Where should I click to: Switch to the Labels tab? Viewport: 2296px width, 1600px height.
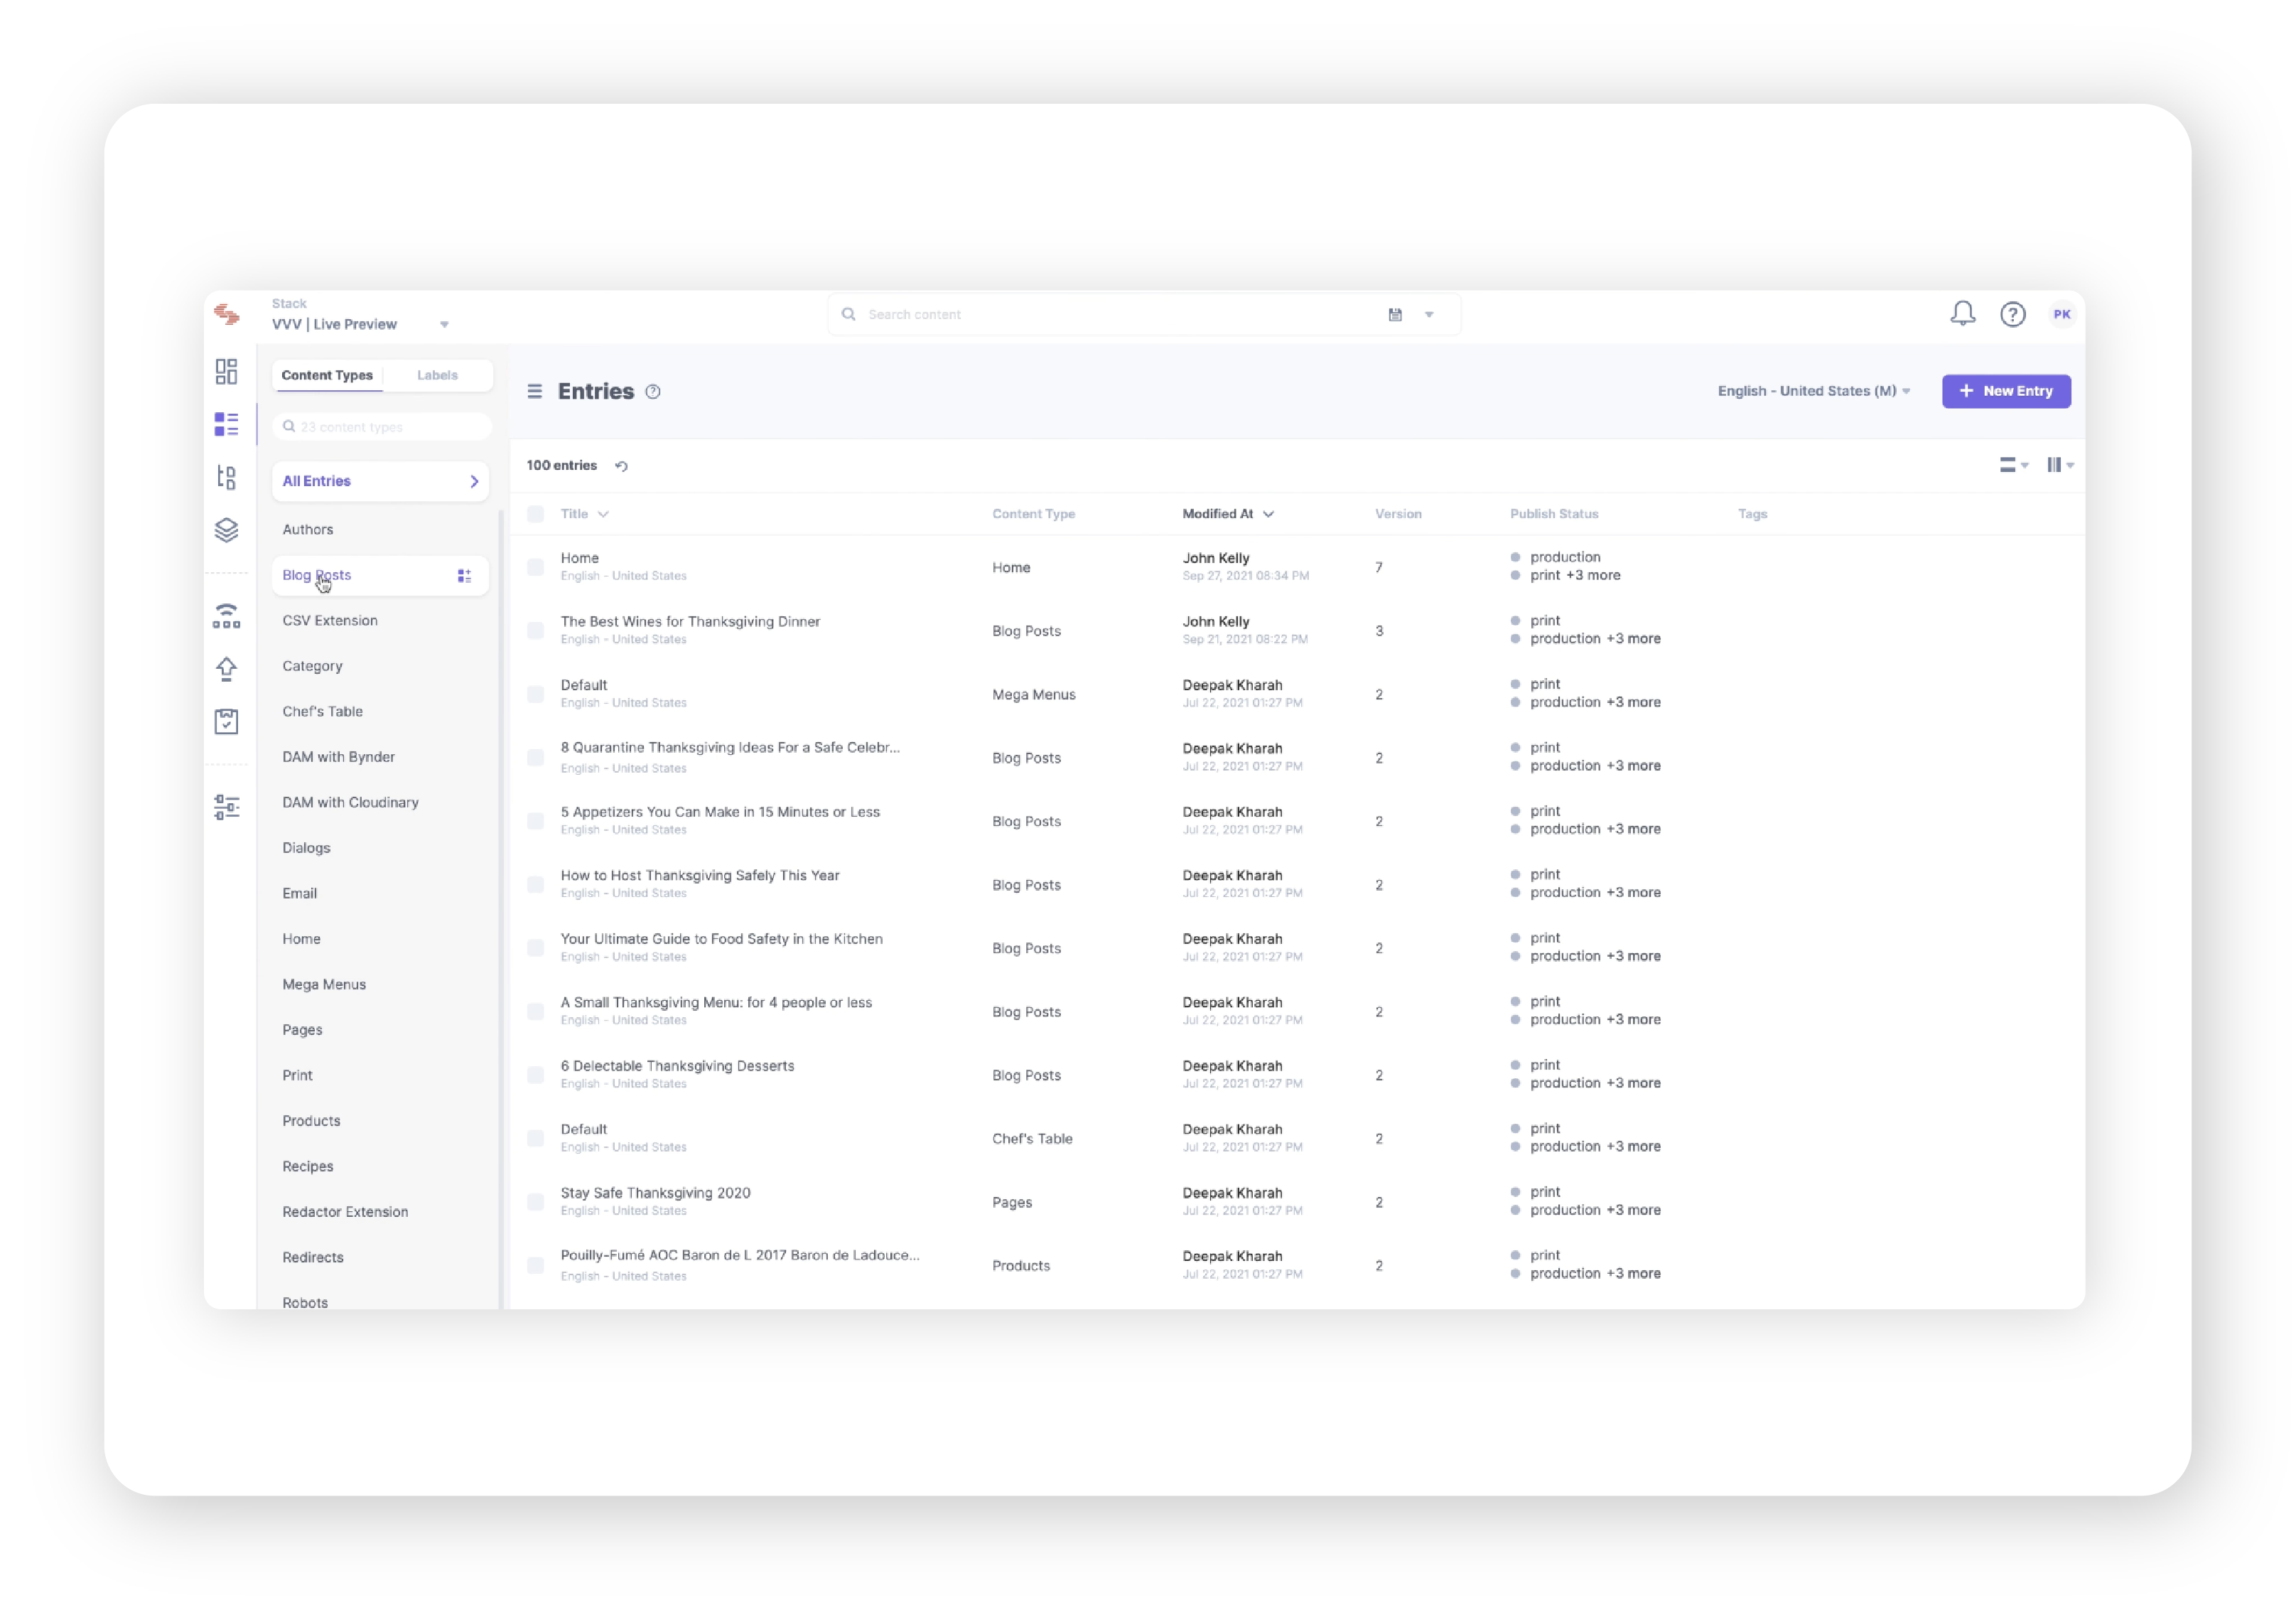[x=437, y=375]
